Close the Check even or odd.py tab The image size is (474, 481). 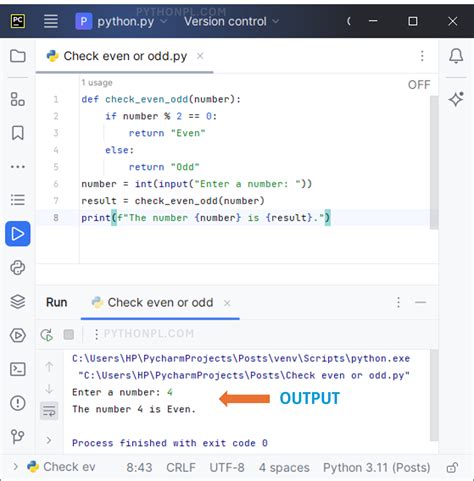[x=200, y=56]
